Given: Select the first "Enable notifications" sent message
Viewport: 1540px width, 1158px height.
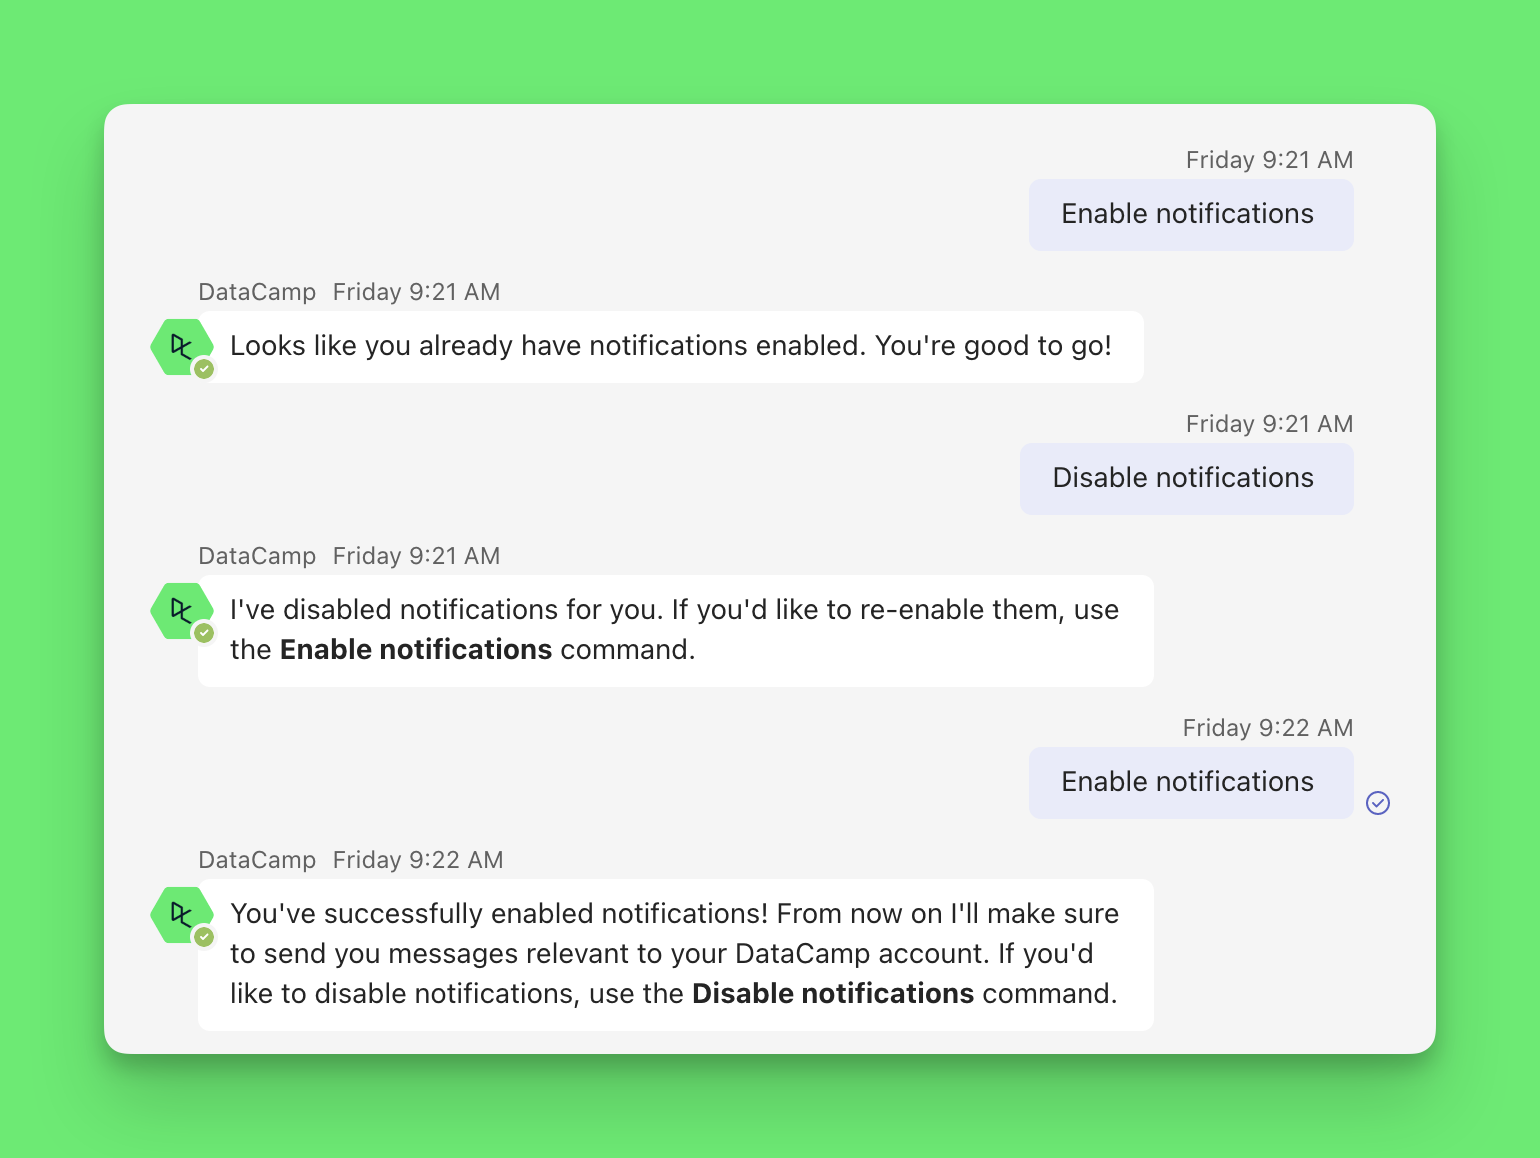Looking at the screenshot, I should [1190, 215].
